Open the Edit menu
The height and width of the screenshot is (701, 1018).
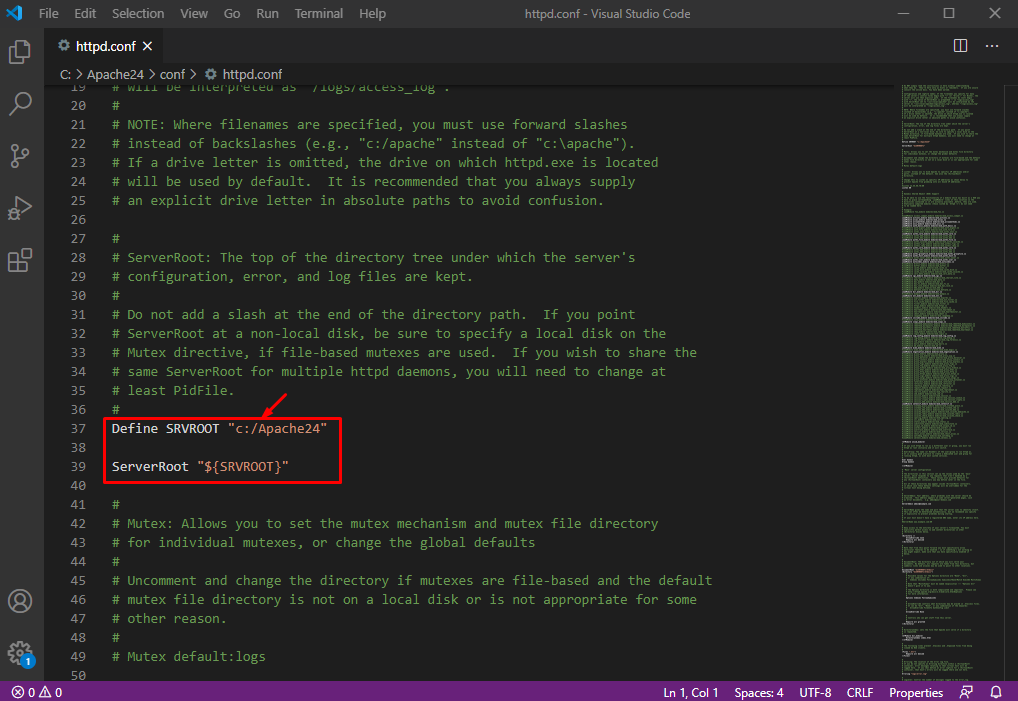[84, 13]
